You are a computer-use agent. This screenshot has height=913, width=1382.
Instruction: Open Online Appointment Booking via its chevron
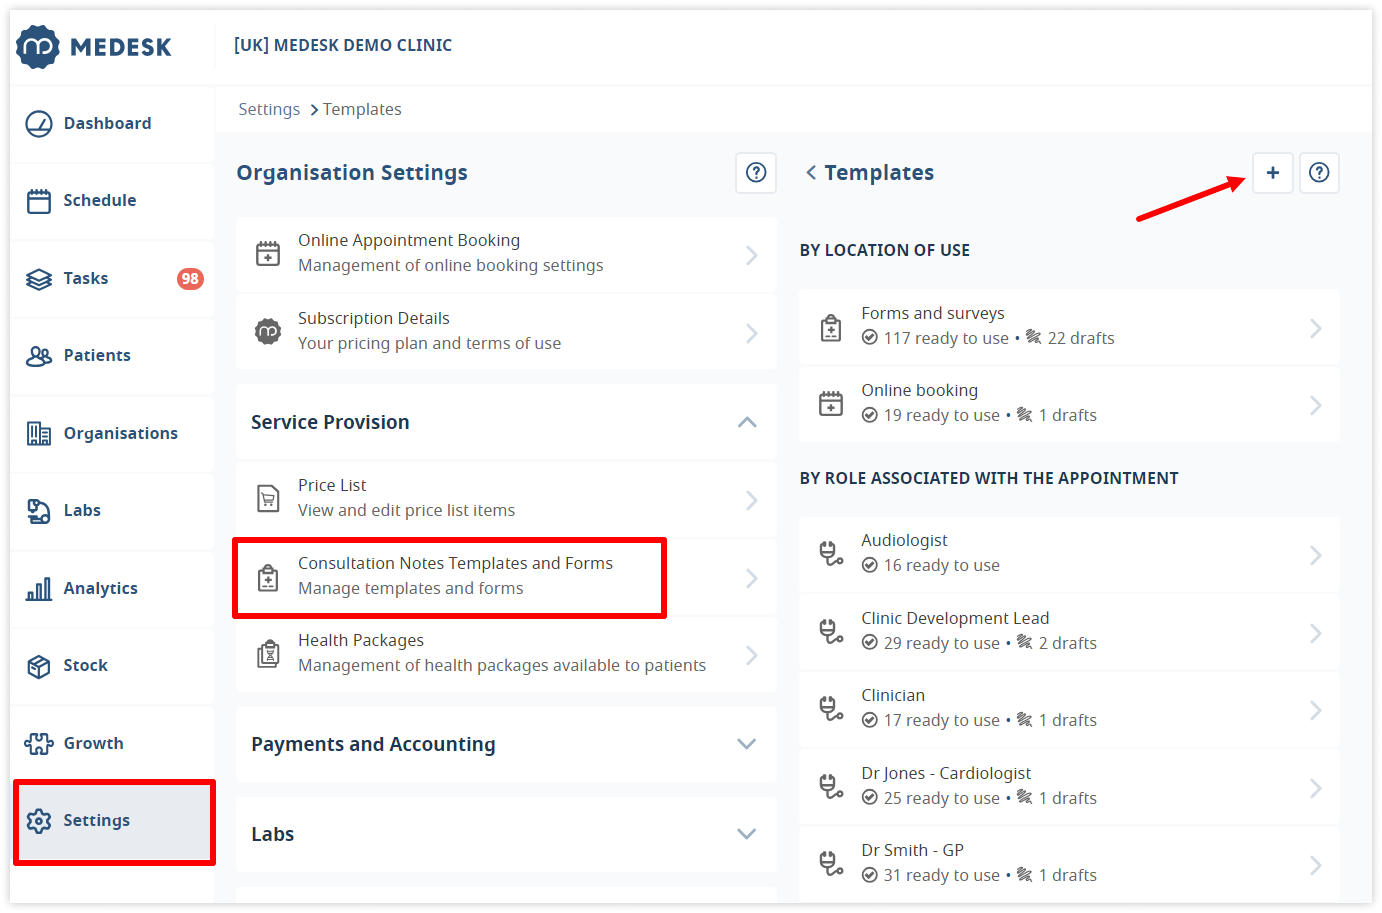tap(752, 256)
